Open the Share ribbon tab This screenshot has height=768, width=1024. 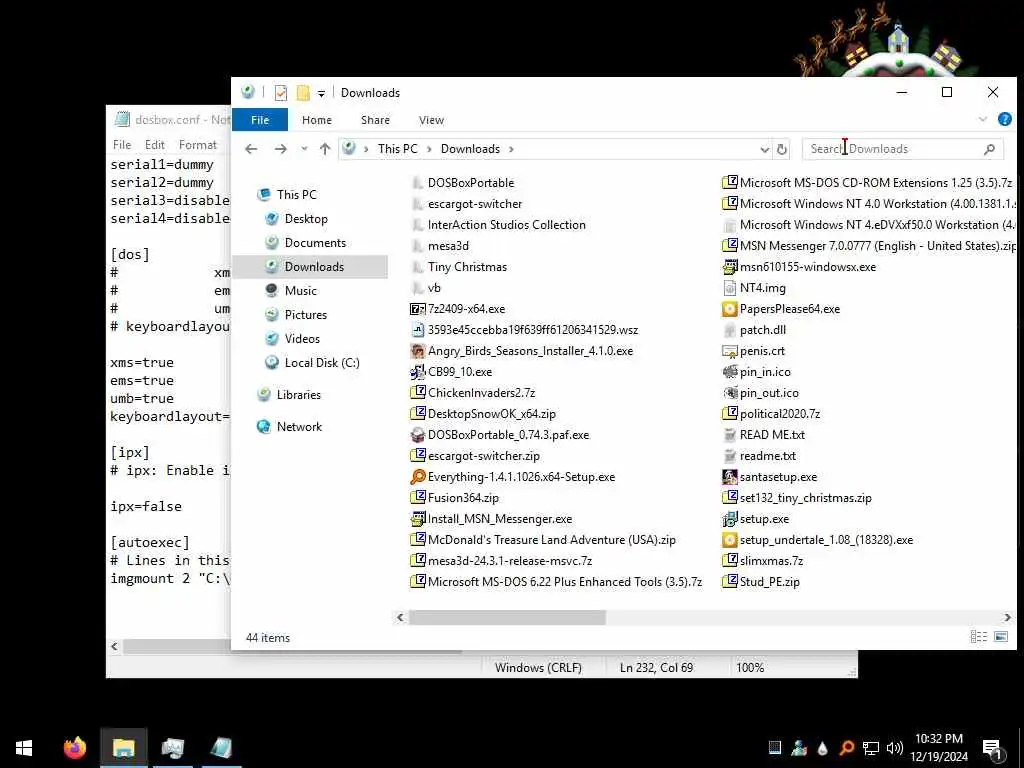tap(376, 120)
